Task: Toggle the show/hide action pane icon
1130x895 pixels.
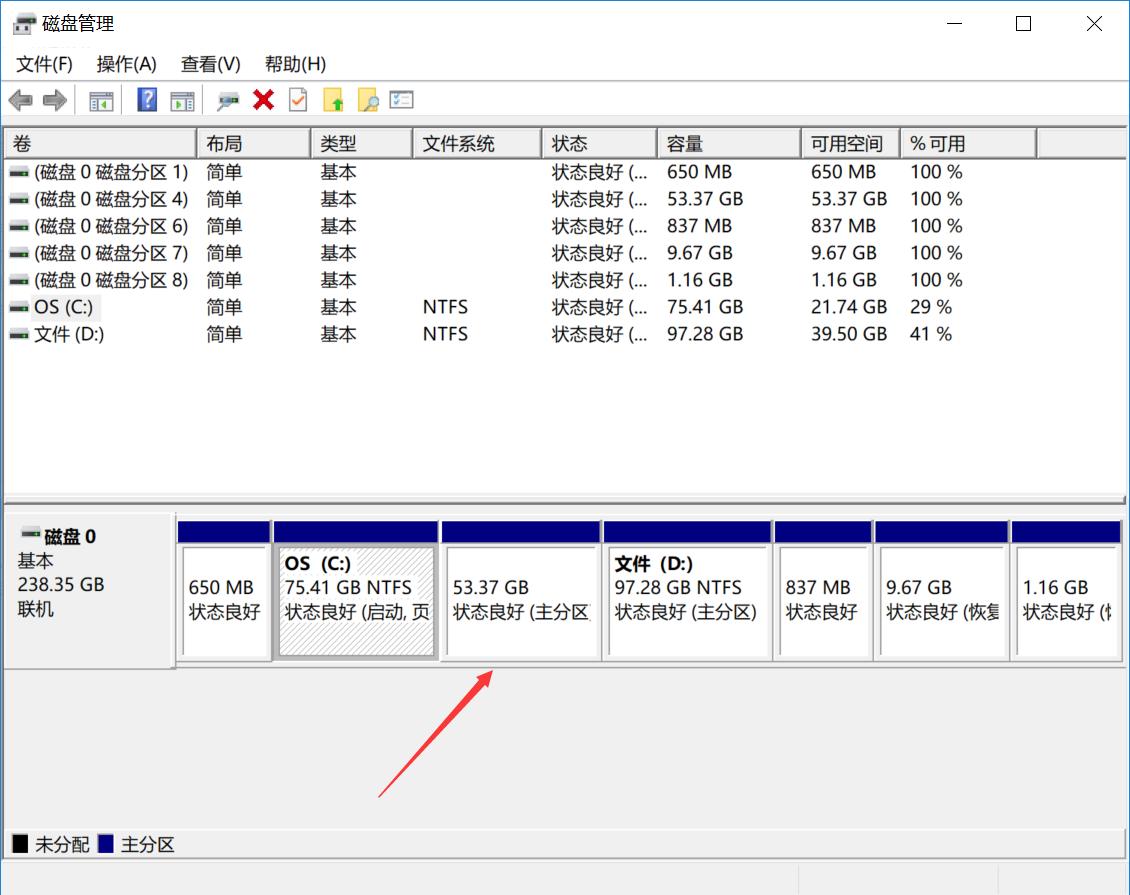Action: point(181,100)
